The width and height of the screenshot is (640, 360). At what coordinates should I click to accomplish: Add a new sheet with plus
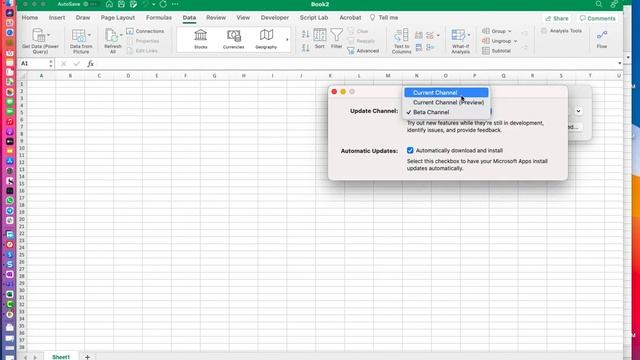(x=87, y=357)
